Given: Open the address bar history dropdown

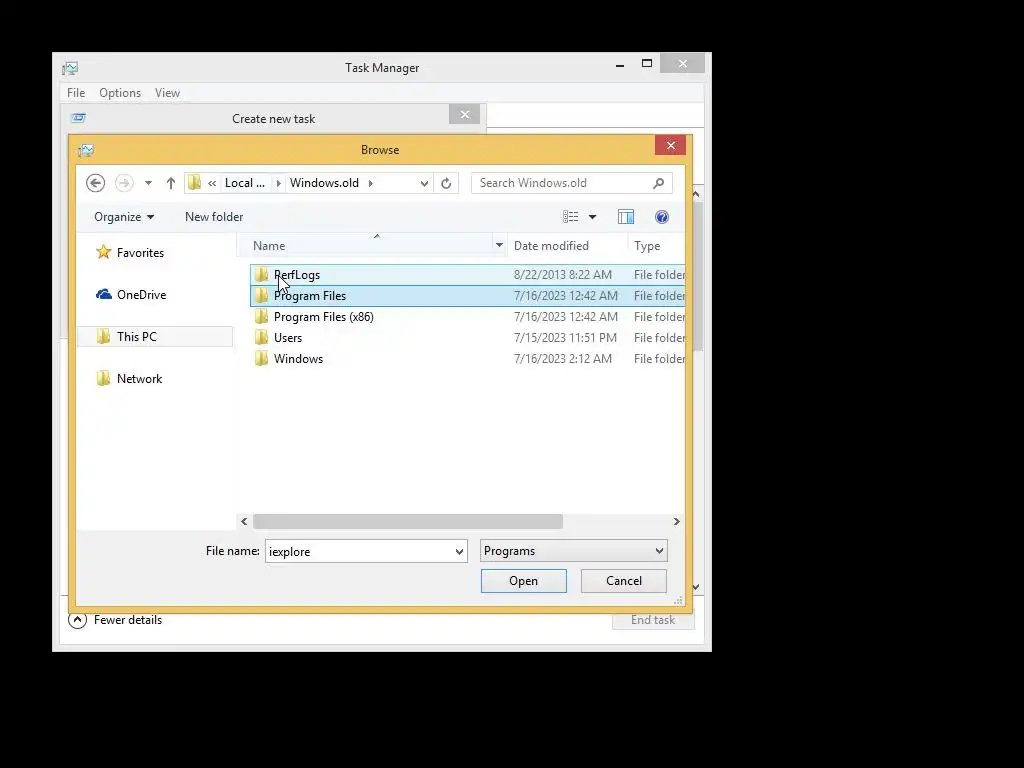Looking at the screenshot, I should 424,184.
